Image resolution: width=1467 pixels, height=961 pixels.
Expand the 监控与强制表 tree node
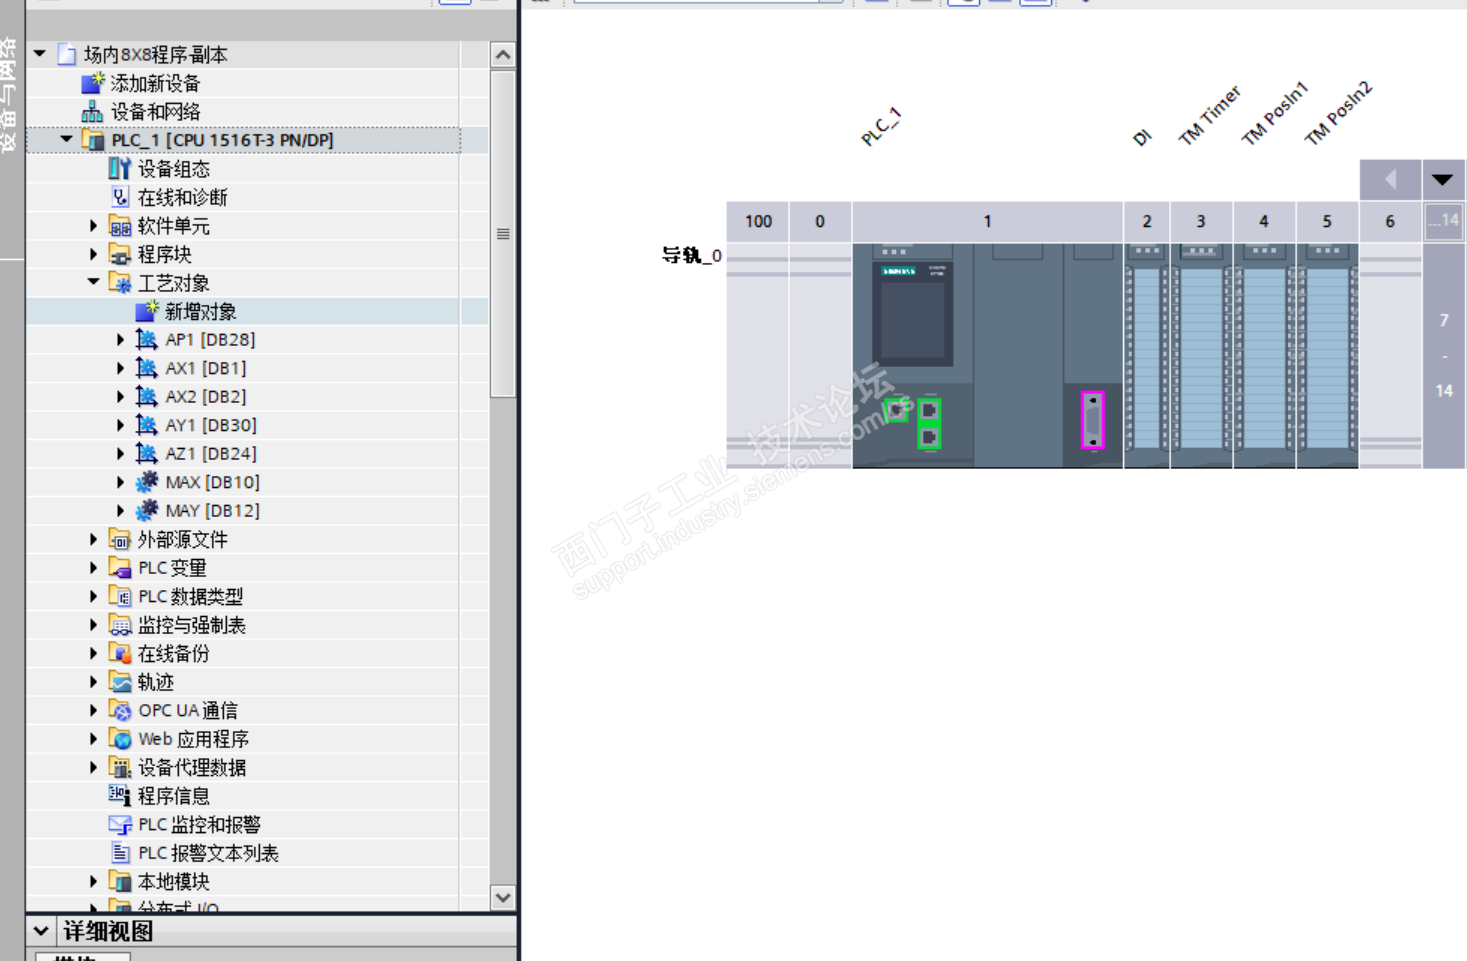tap(94, 625)
